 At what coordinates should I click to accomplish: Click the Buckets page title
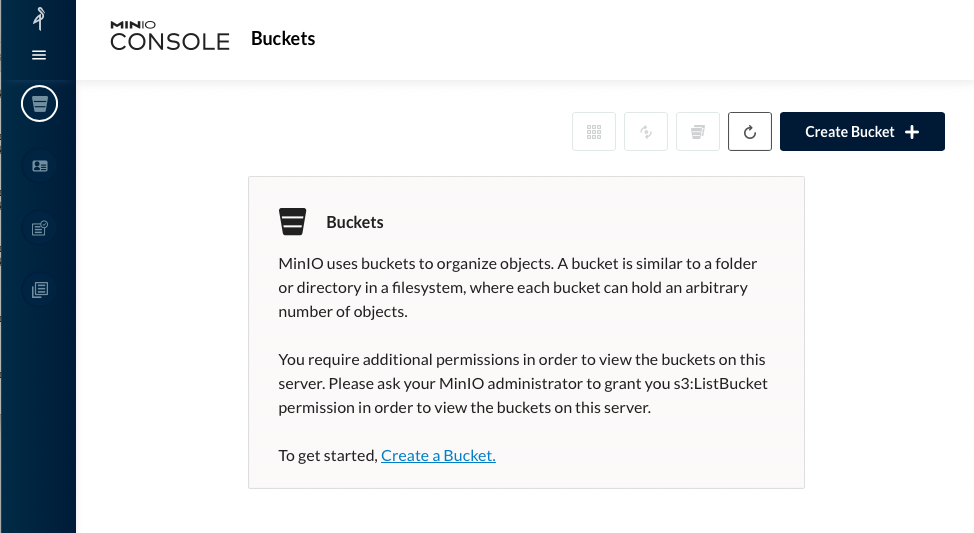coord(283,39)
